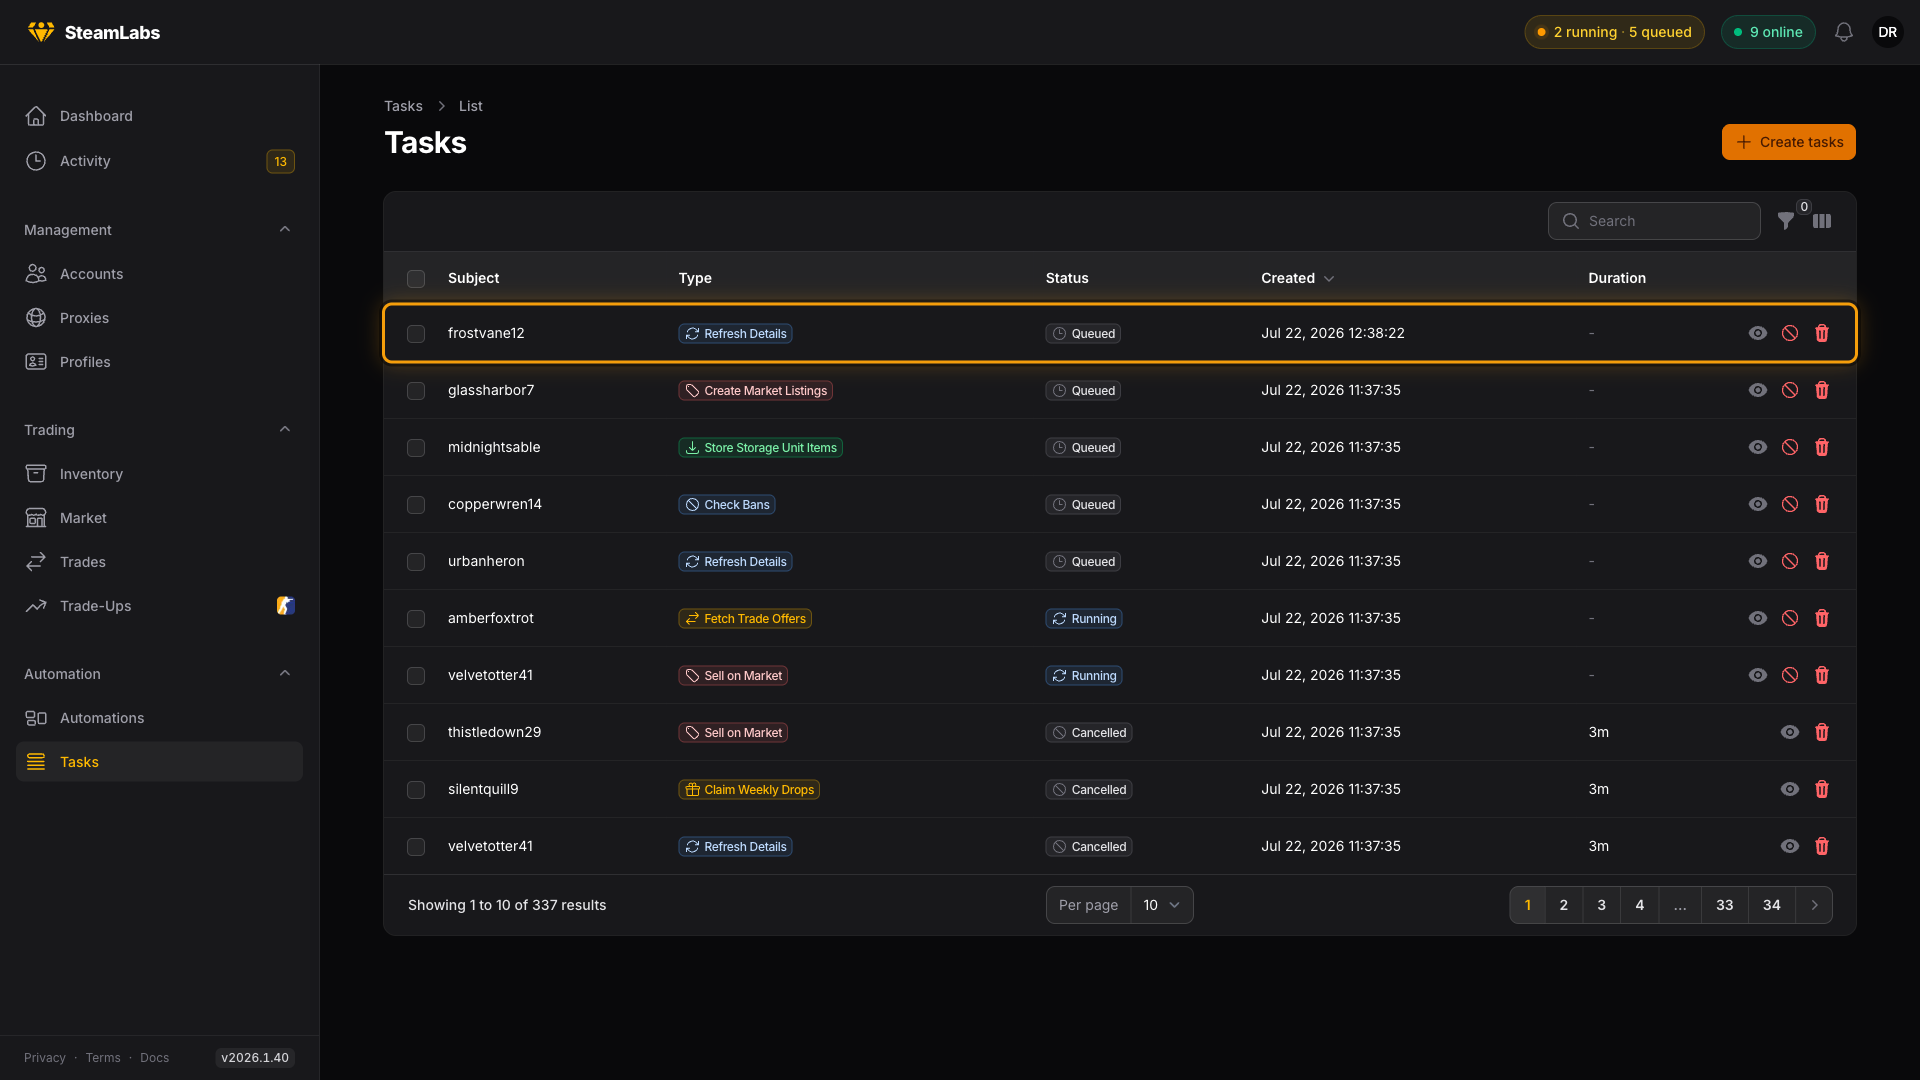Open Automations in the sidebar
Screen dimensions: 1920x1080
click(x=159, y=718)
